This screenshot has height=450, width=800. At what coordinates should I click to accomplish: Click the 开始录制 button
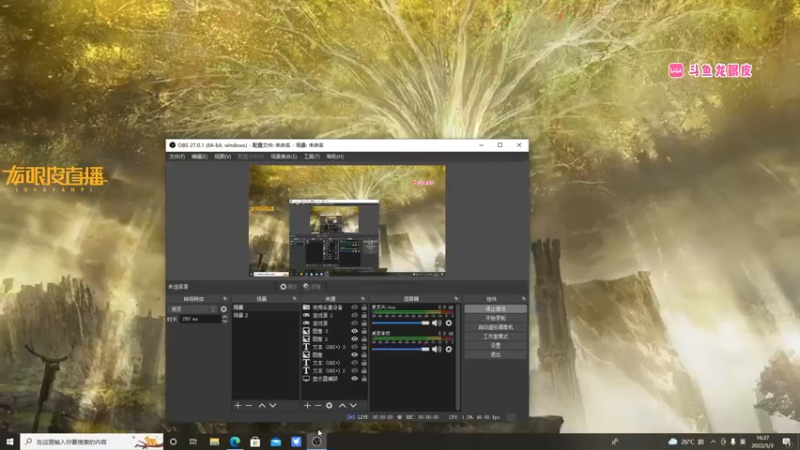coord(495,318)
